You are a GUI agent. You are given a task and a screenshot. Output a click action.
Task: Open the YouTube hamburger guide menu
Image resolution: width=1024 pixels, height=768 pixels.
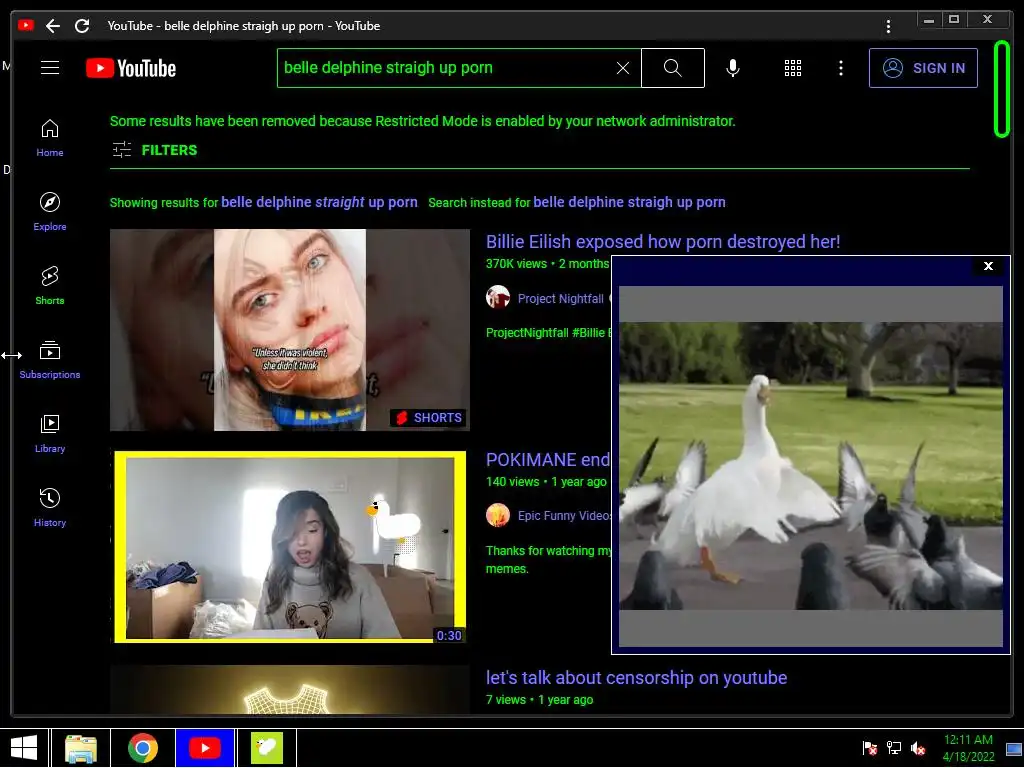tap(50, 68)
